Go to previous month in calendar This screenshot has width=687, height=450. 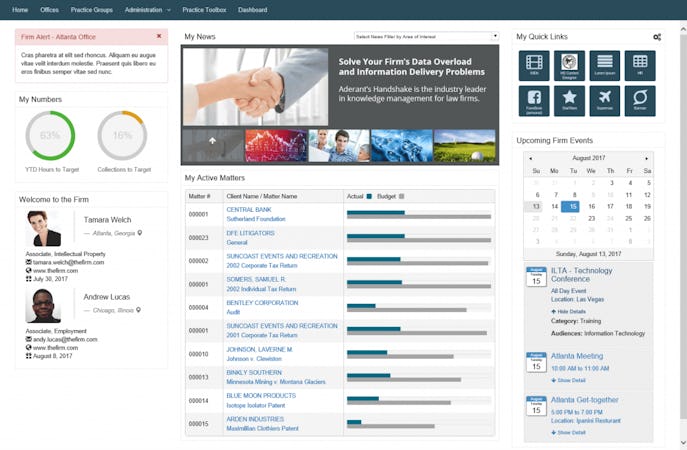pos(531,158)
